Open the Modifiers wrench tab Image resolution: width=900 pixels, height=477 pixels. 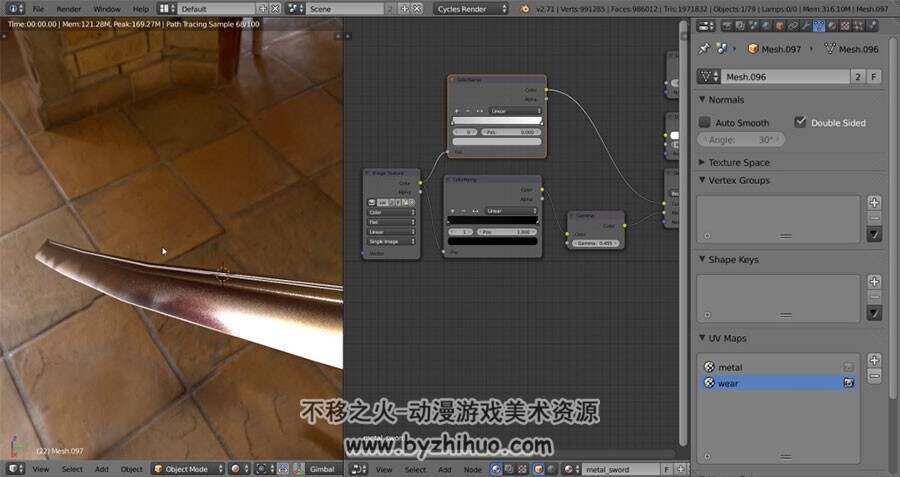[805, 26]
